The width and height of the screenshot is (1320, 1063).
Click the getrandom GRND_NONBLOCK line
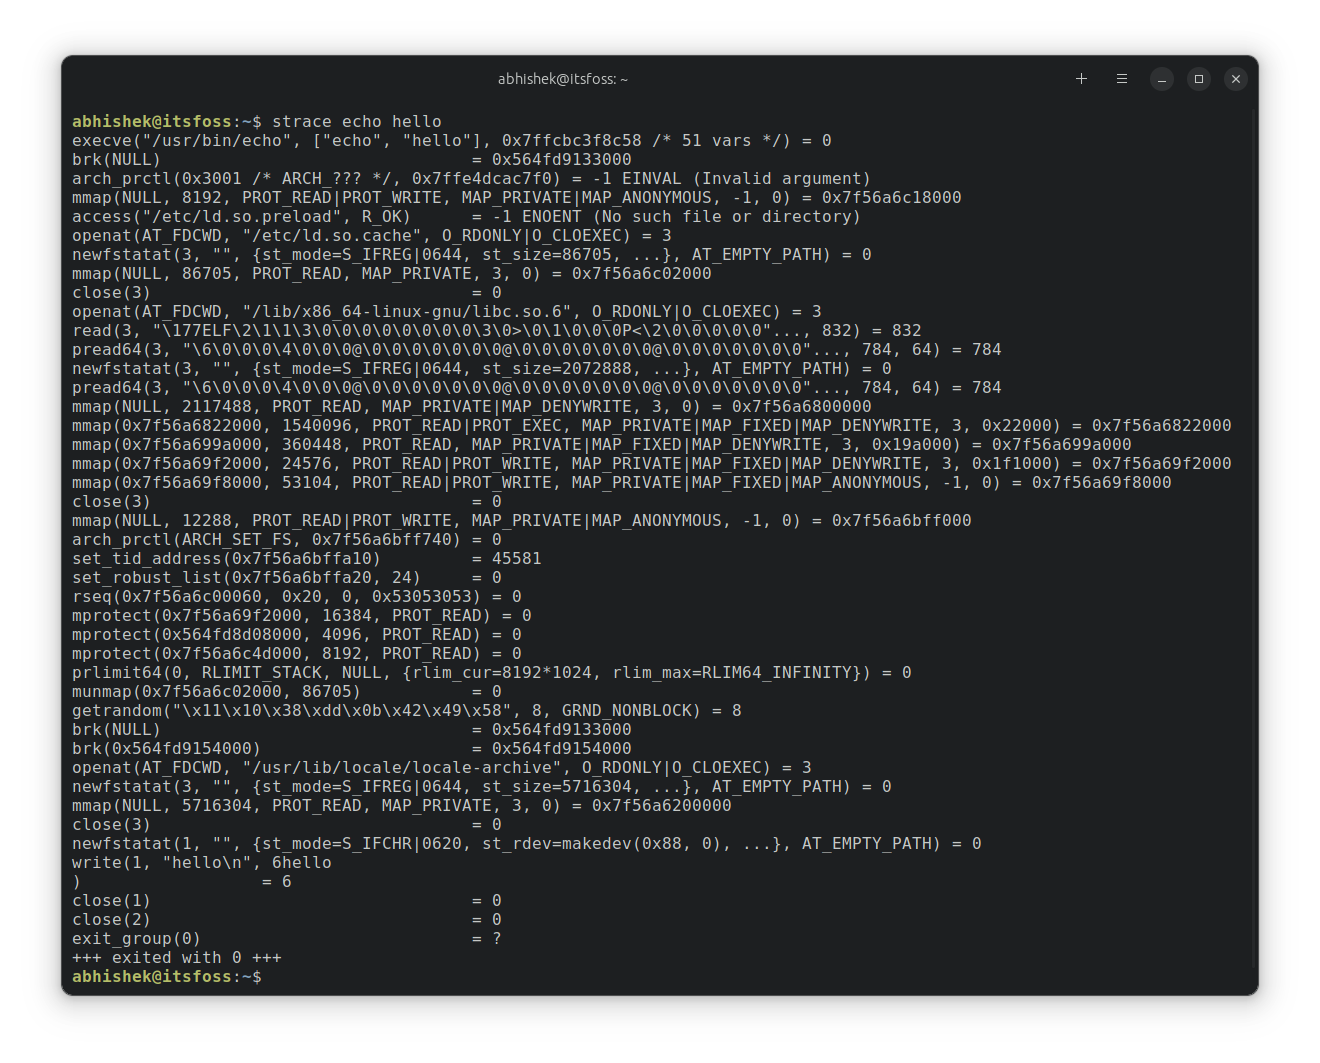pos(407,711)
